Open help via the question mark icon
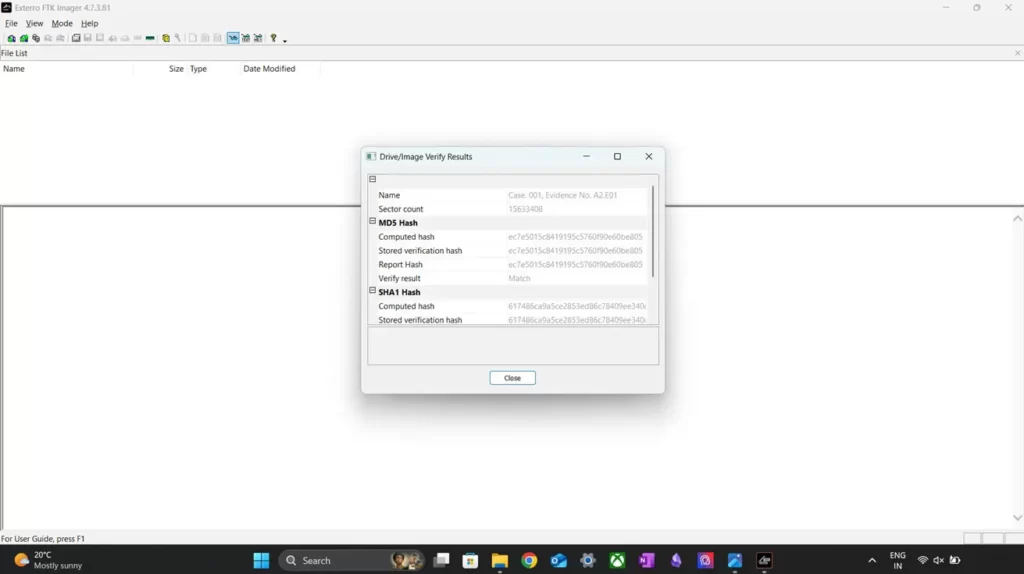 pos(273,38)
